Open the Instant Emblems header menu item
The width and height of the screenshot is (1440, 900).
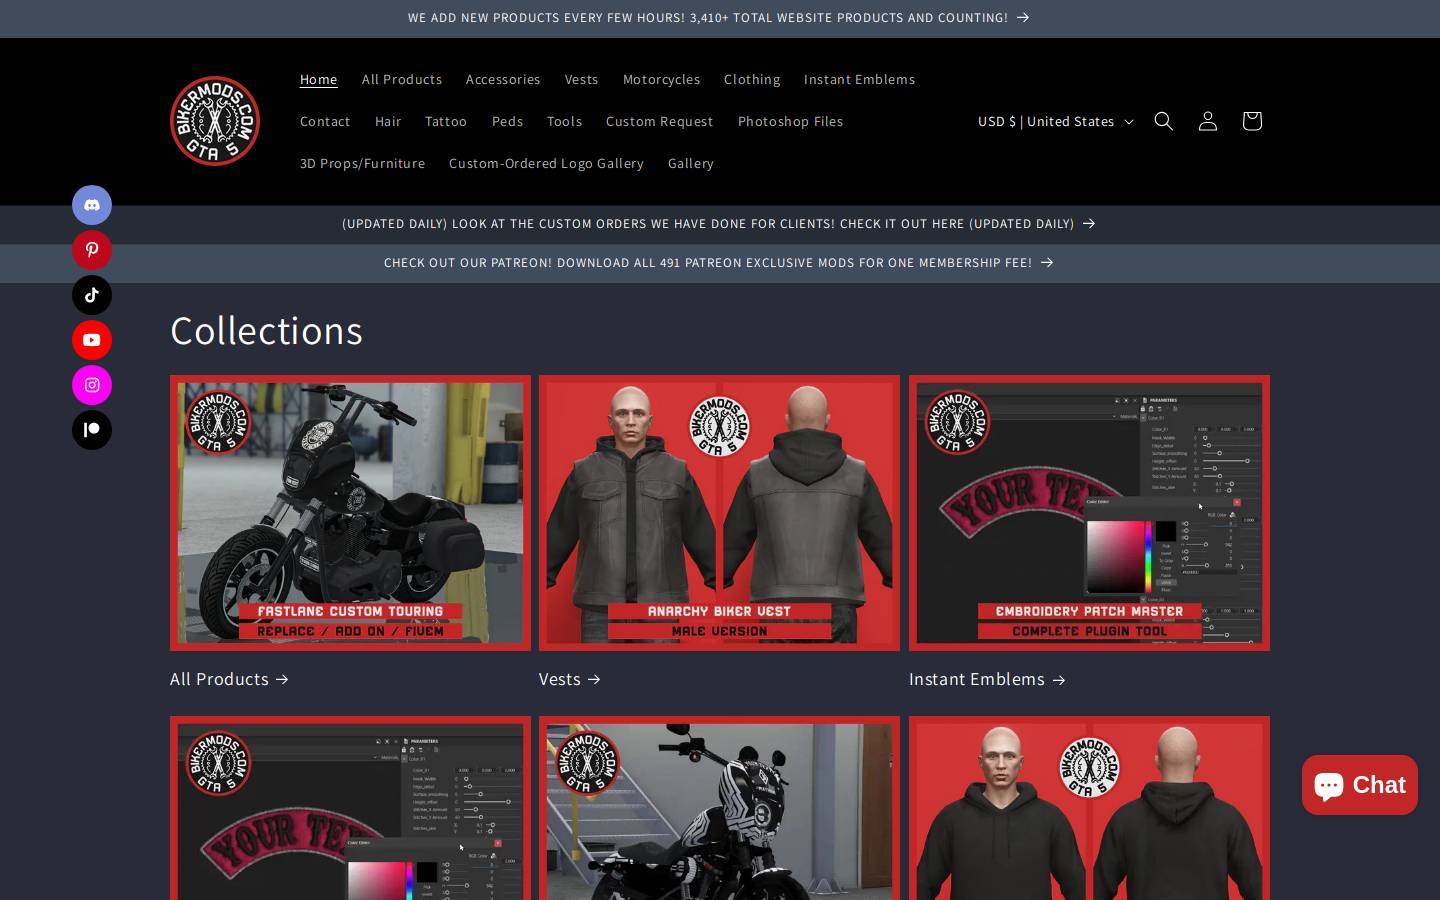coord(859,79)
